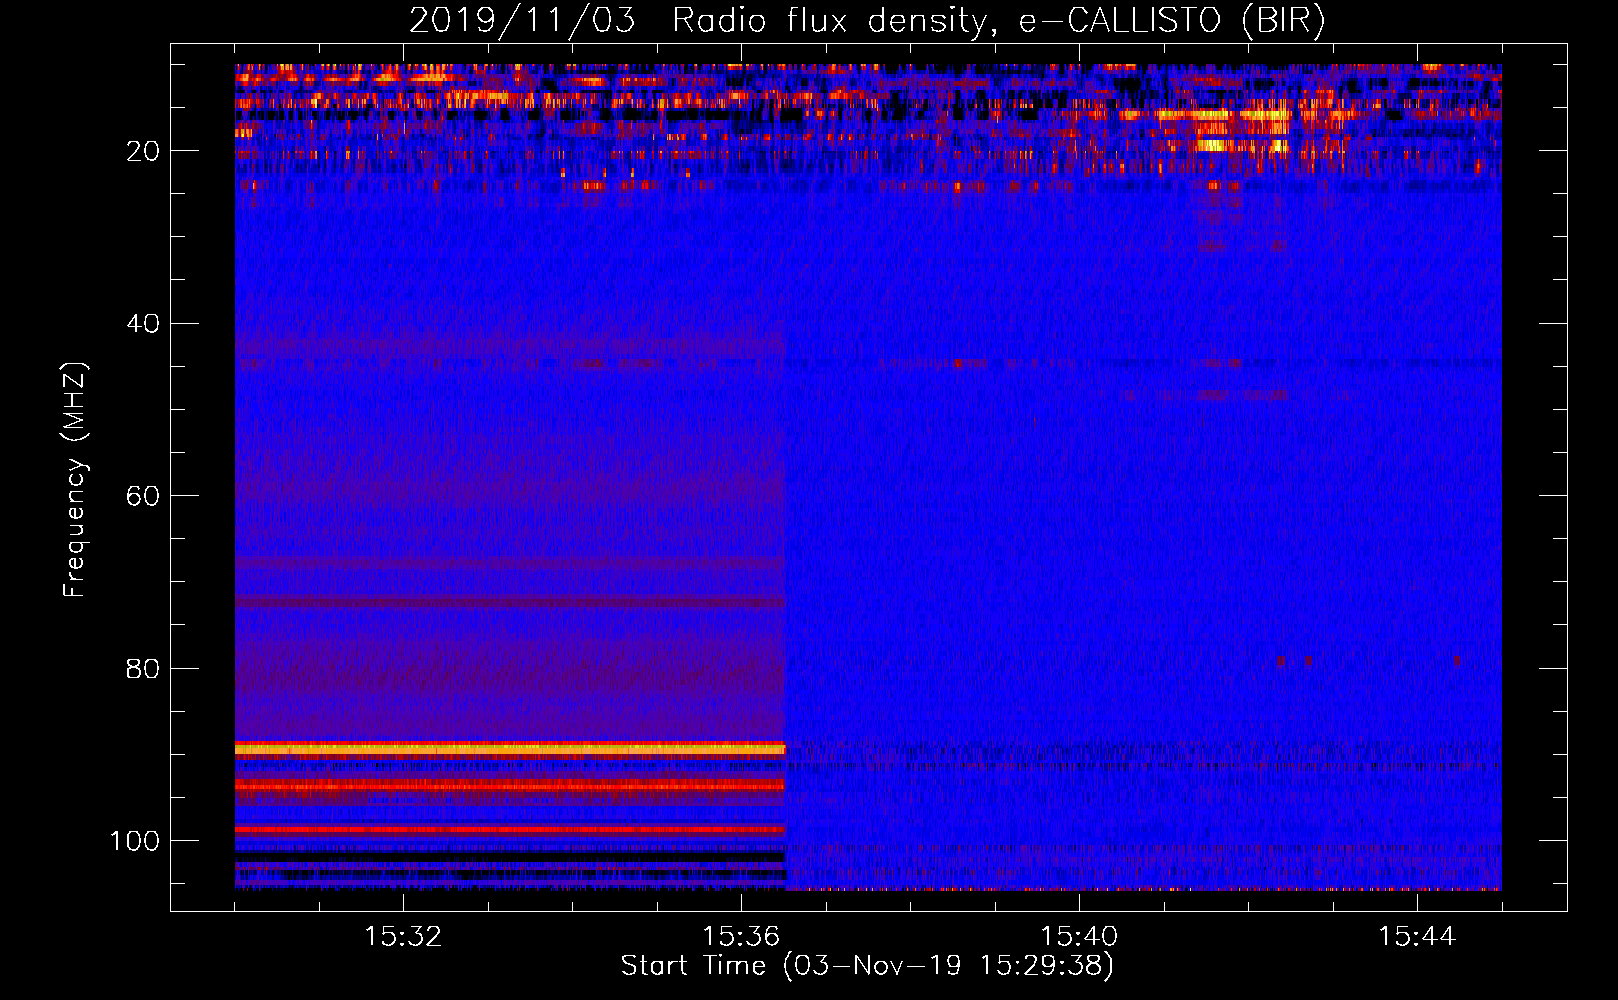Click the 'Start Time (03-Nov-19 15:29:38)' label
The height and width of the screenshot is (1000, 1618).
[x=867, y=966]
